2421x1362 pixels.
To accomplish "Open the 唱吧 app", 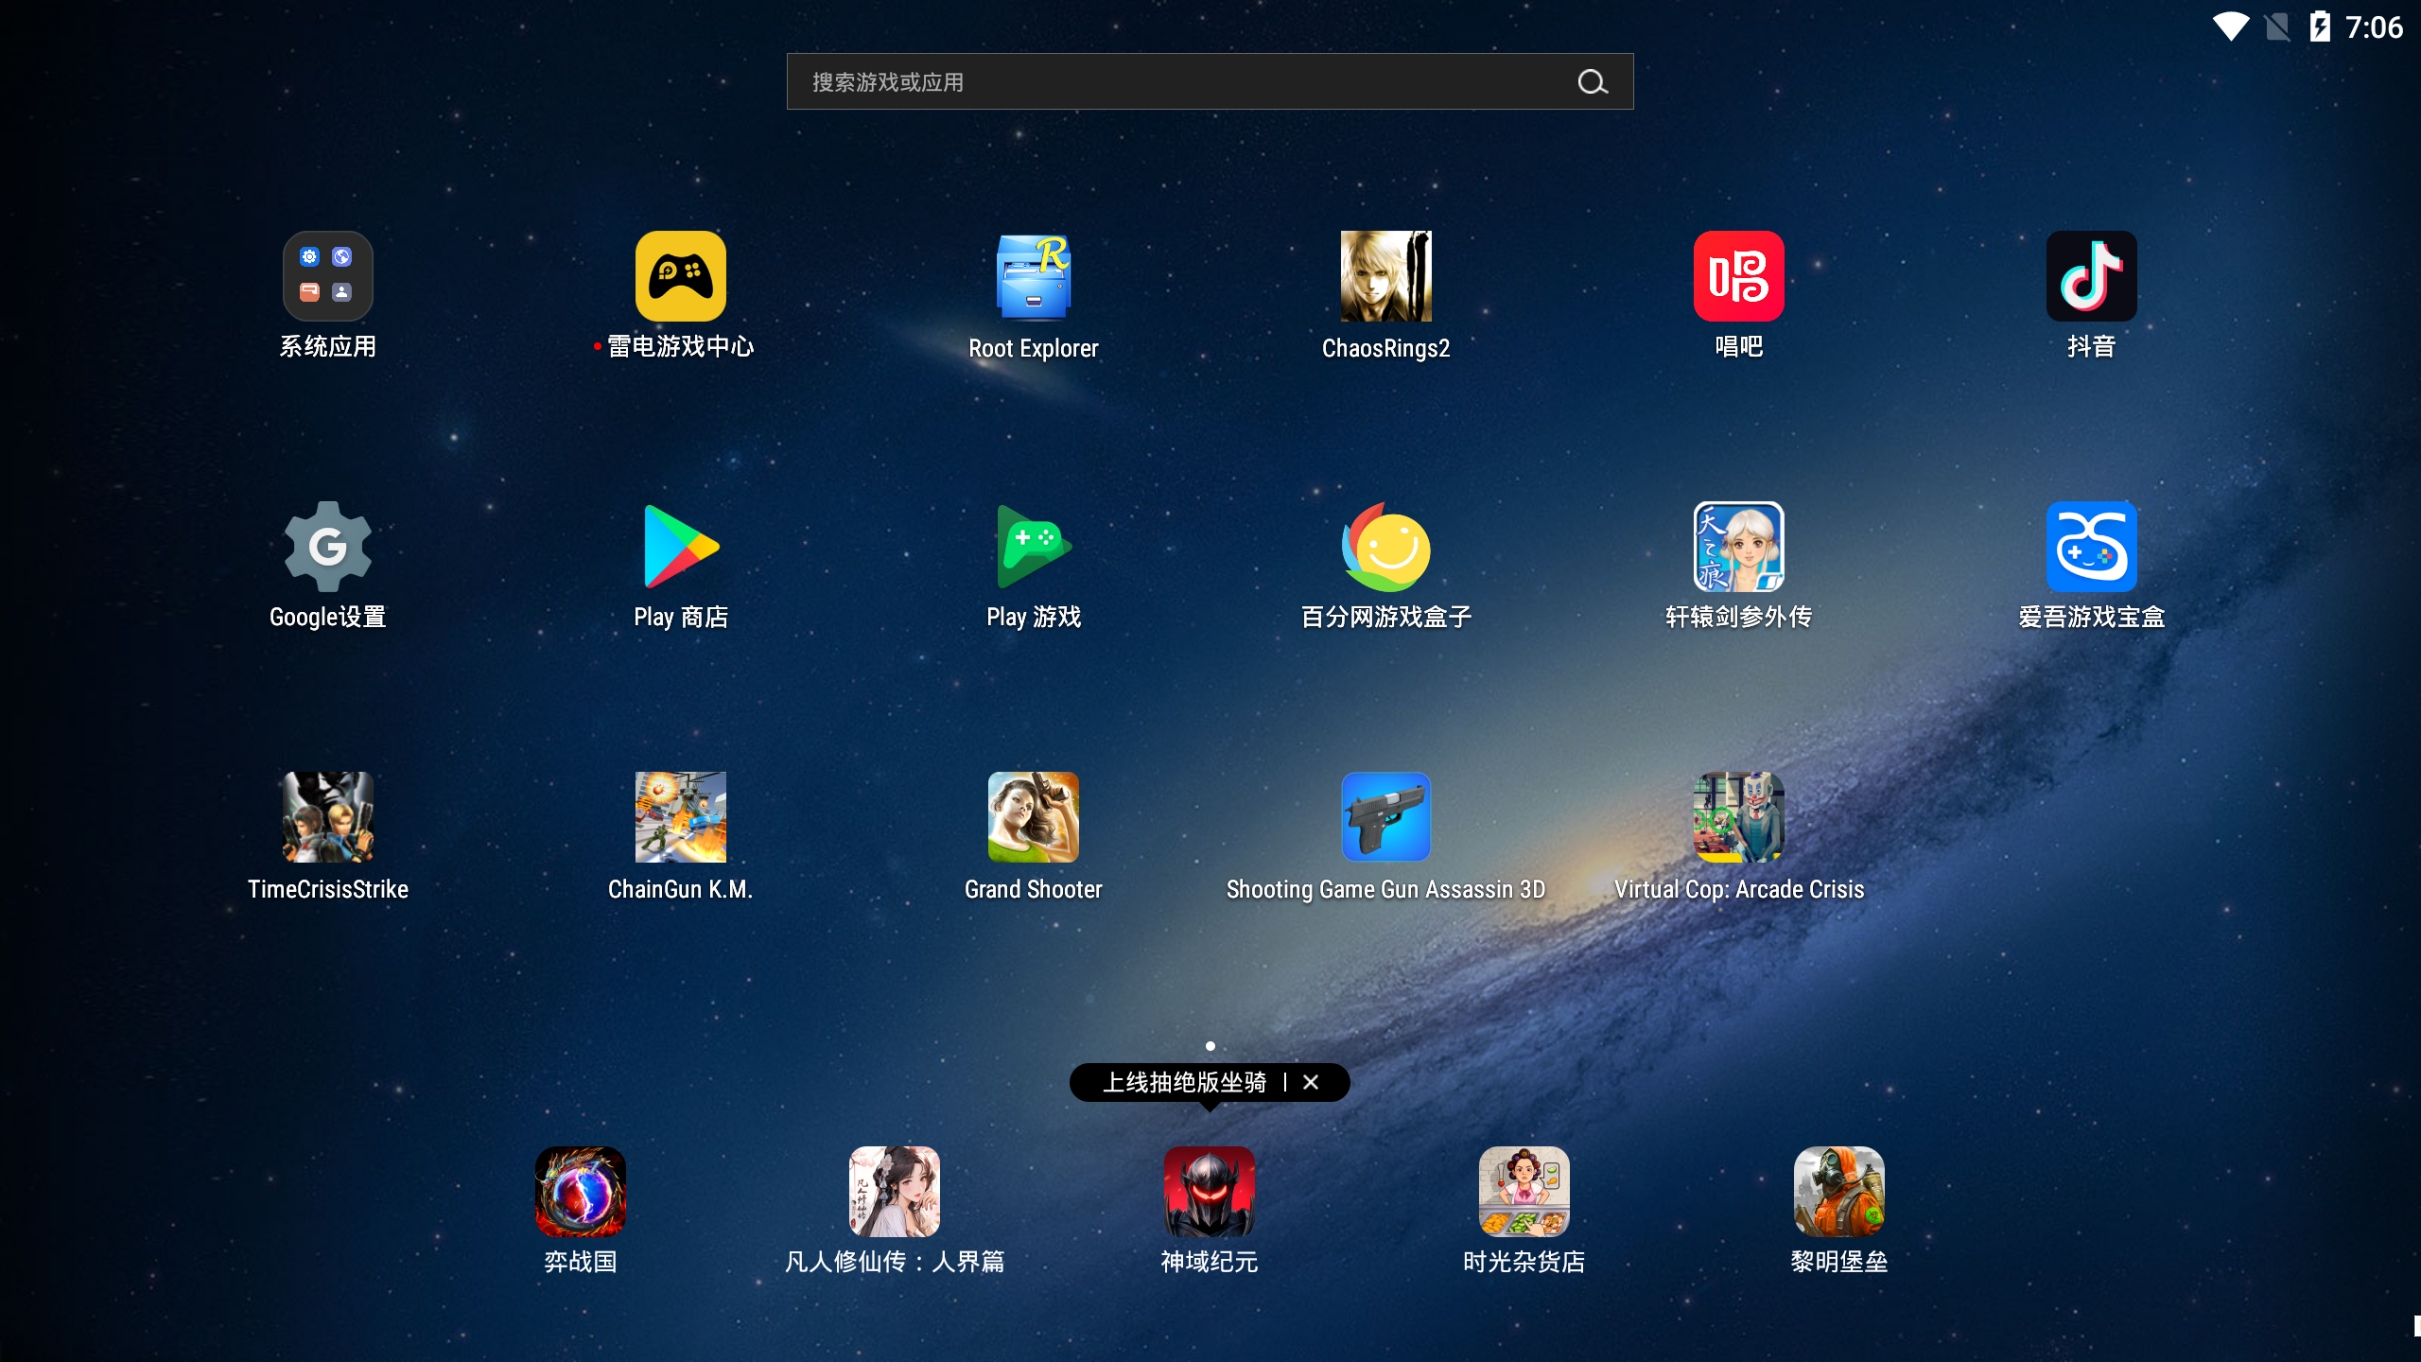I will point(1738,277).
